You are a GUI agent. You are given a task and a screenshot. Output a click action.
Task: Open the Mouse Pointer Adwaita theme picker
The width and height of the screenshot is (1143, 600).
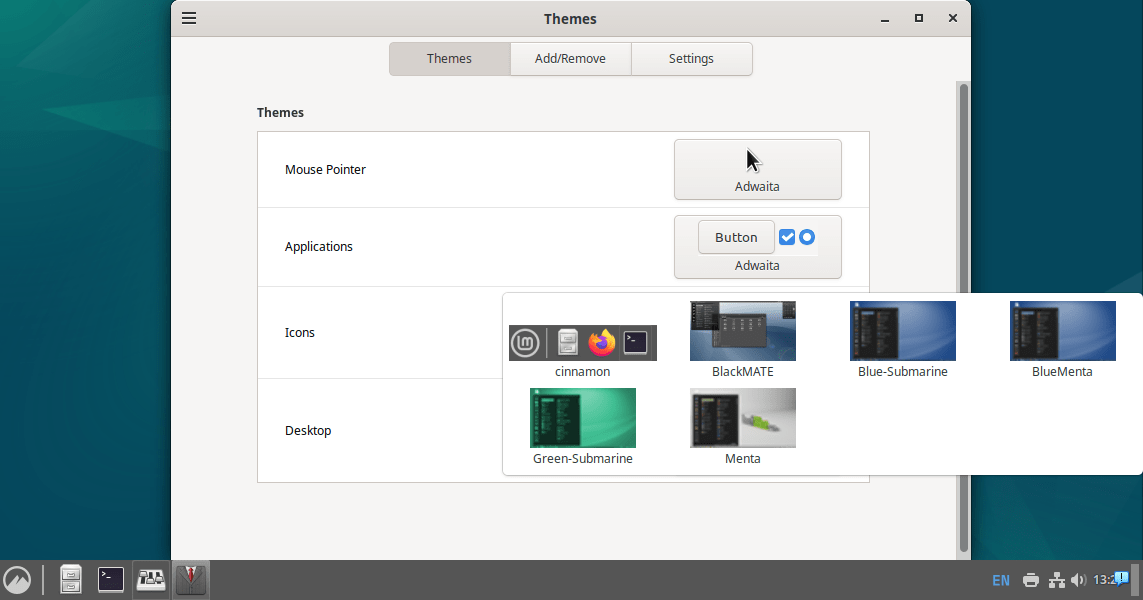click(757, 169)
